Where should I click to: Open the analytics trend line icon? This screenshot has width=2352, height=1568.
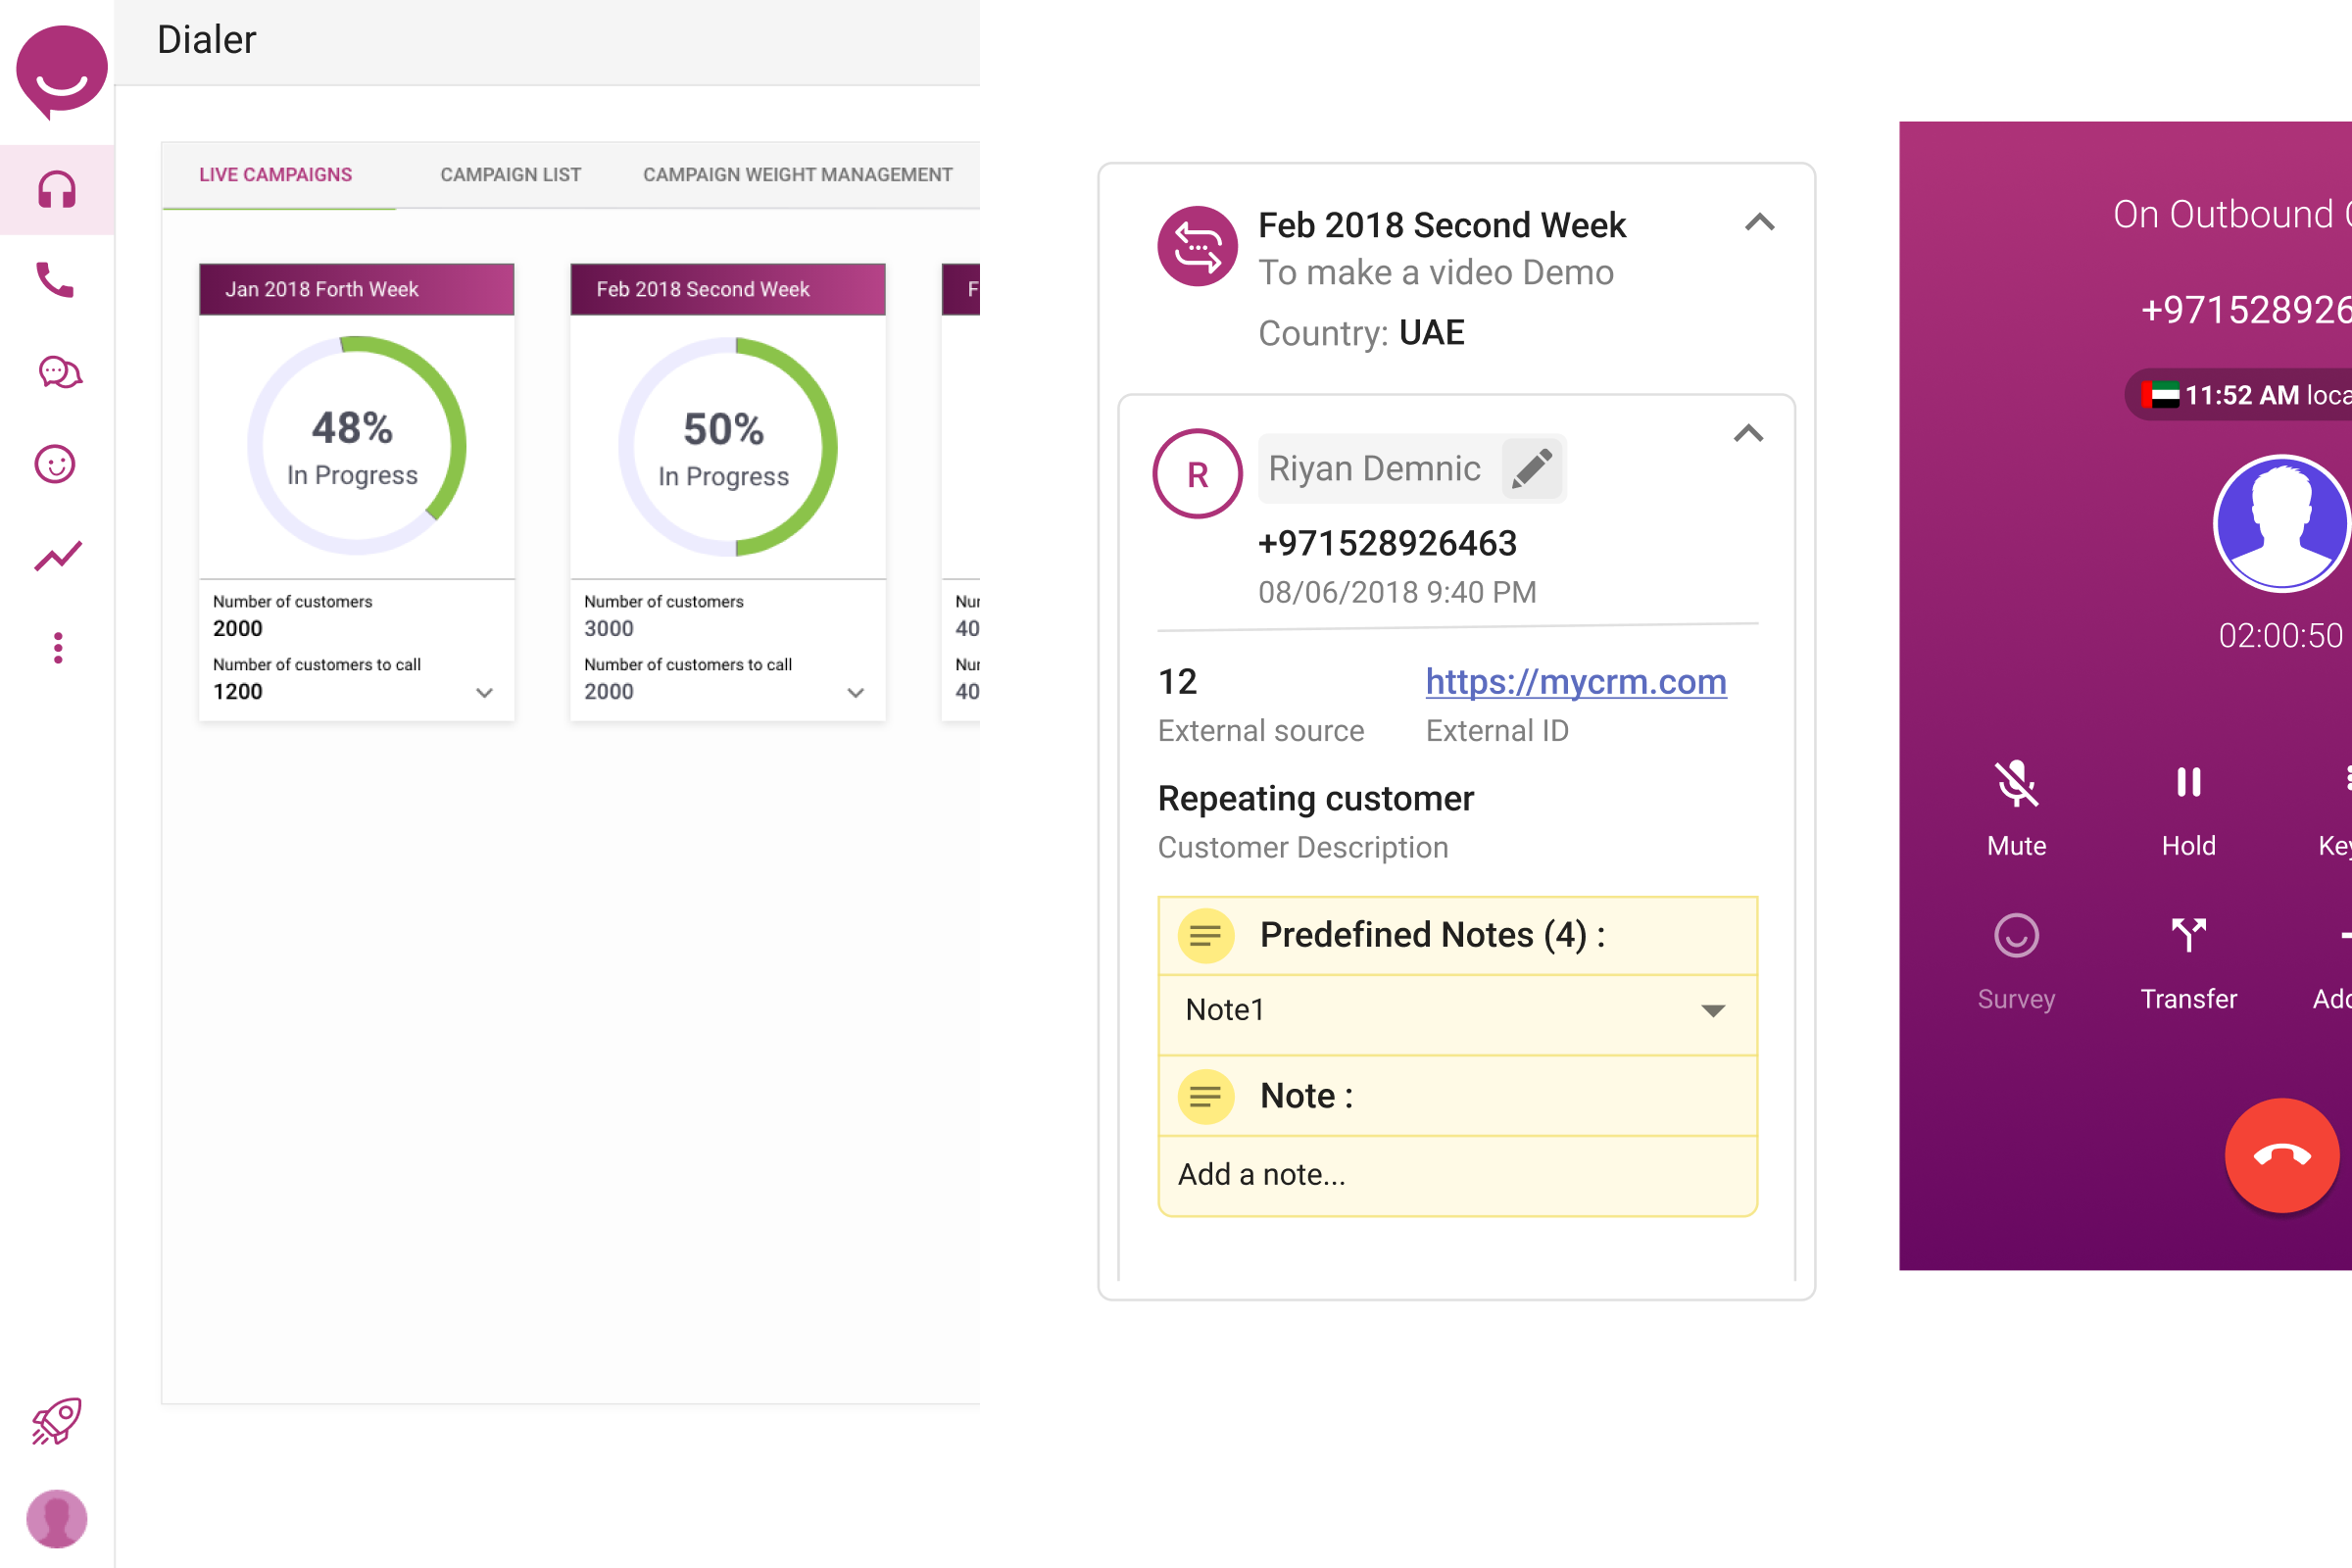point(58,556)
